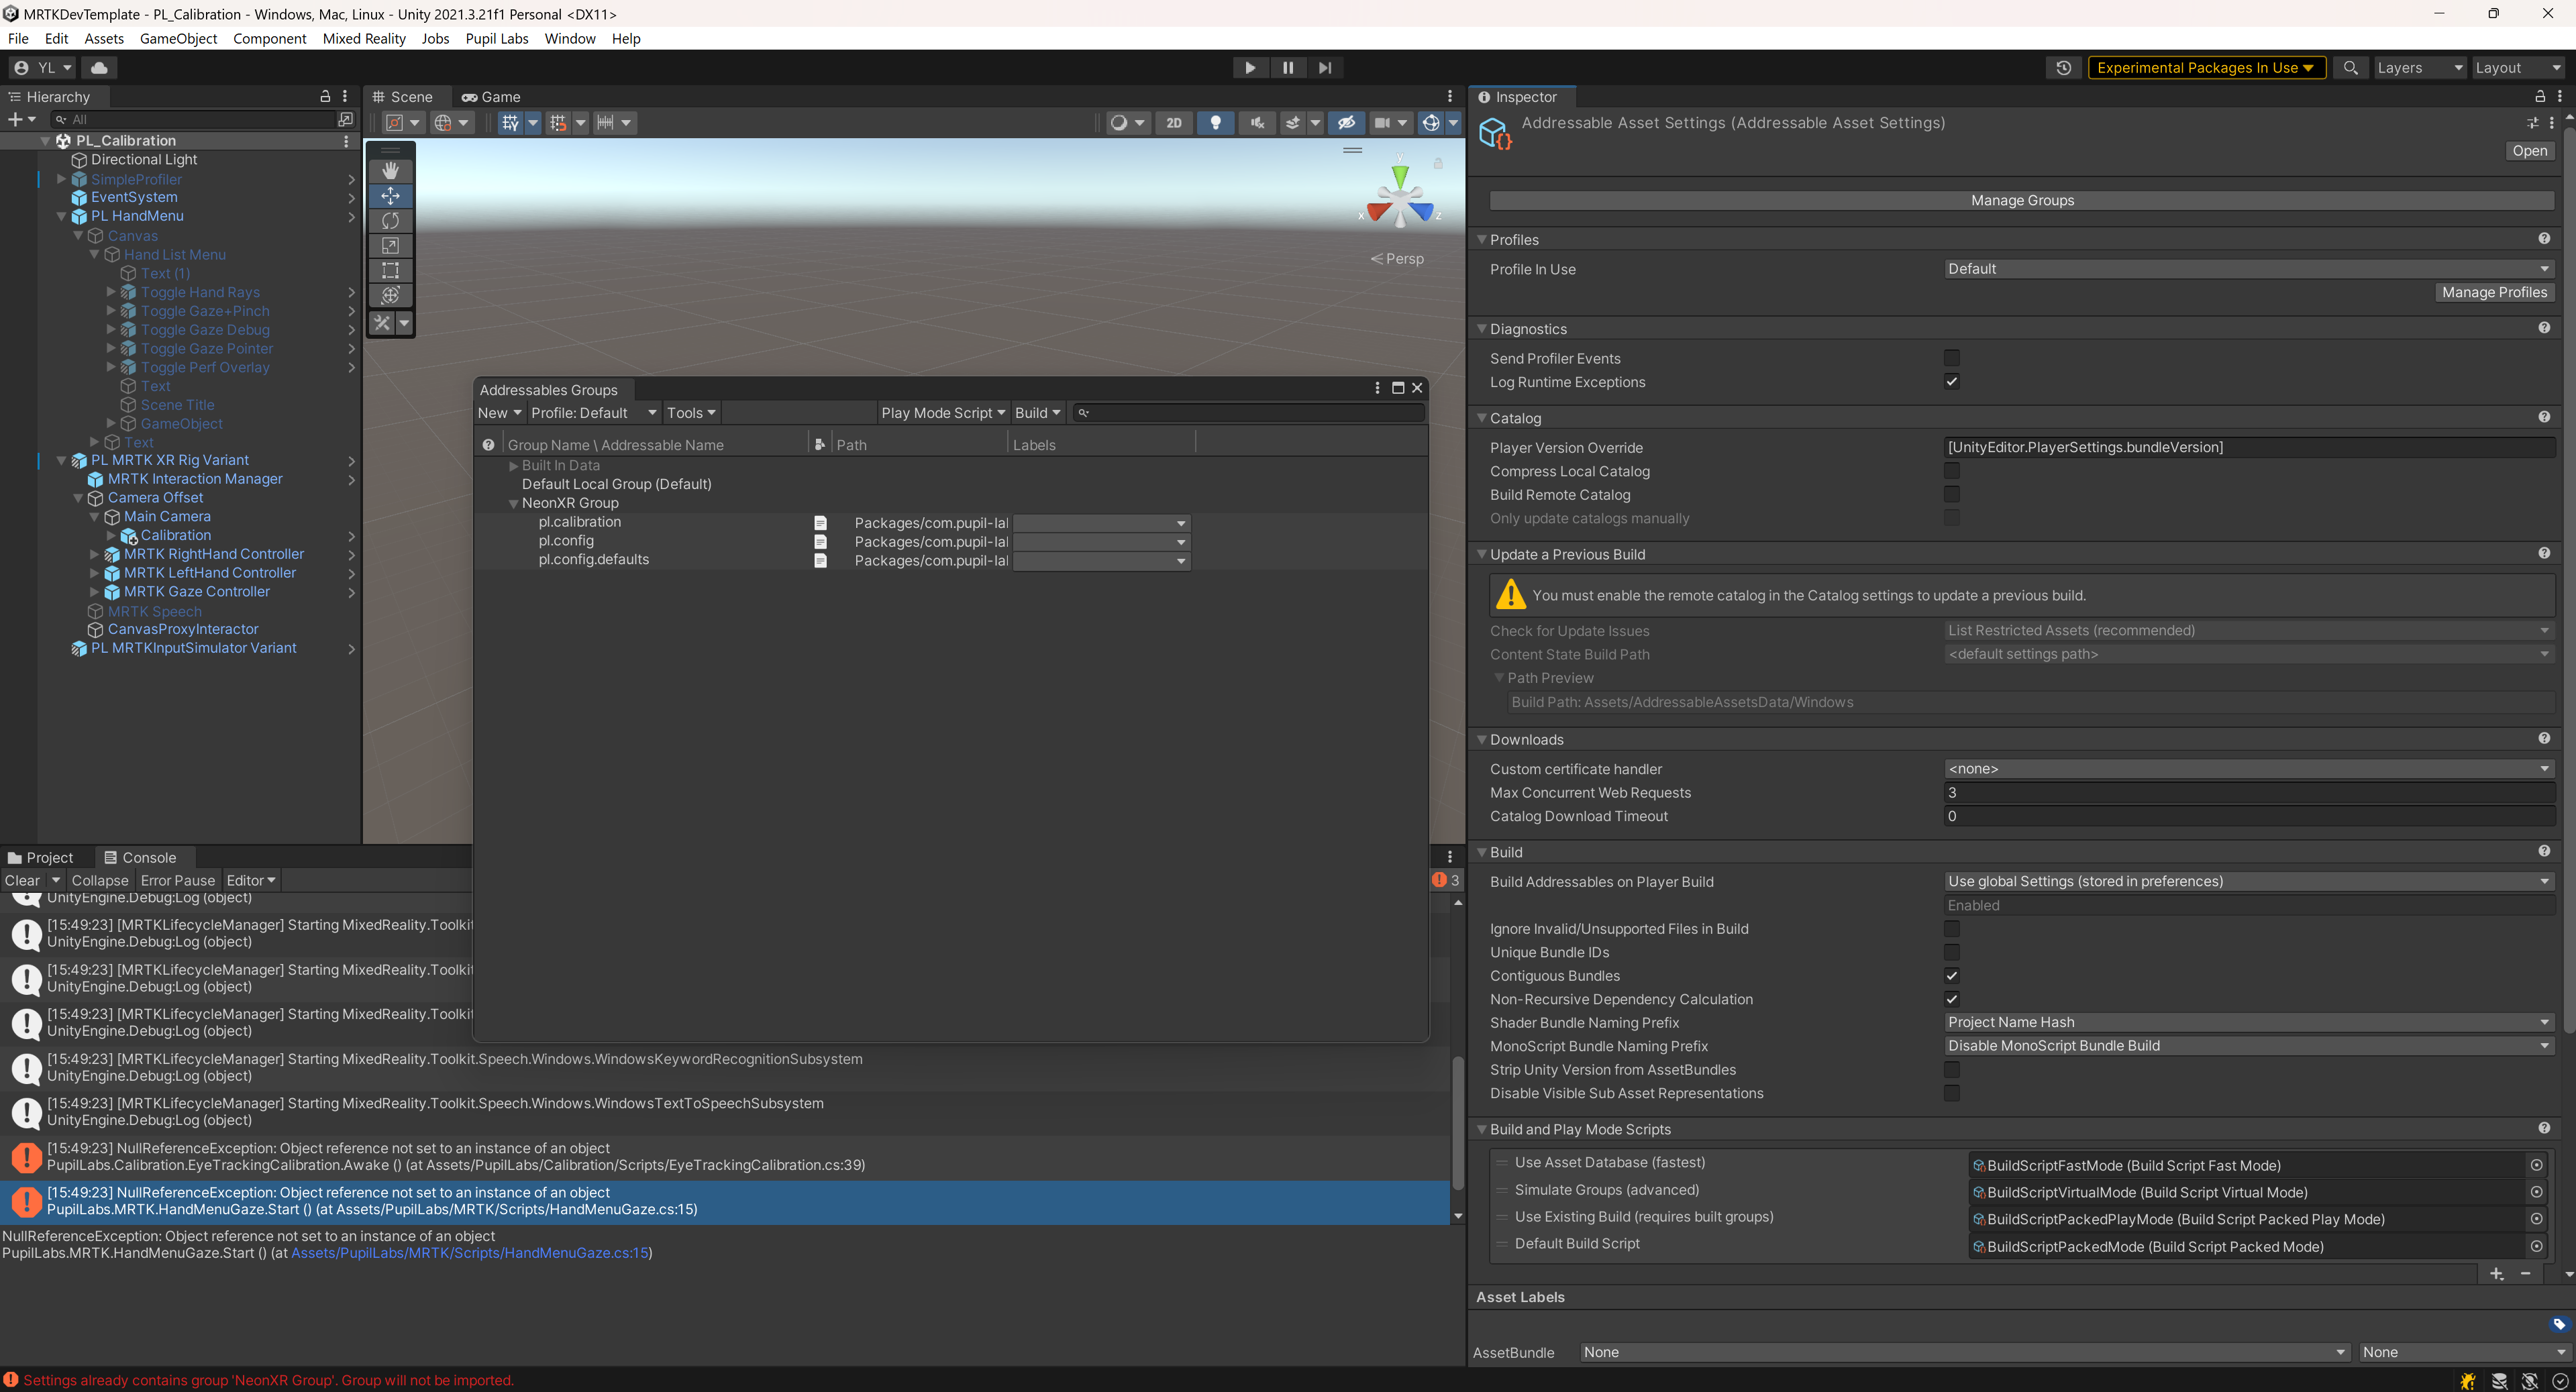2576x1392 pixels.
Task: Click the Play button
Action: tap(1249, 67)
